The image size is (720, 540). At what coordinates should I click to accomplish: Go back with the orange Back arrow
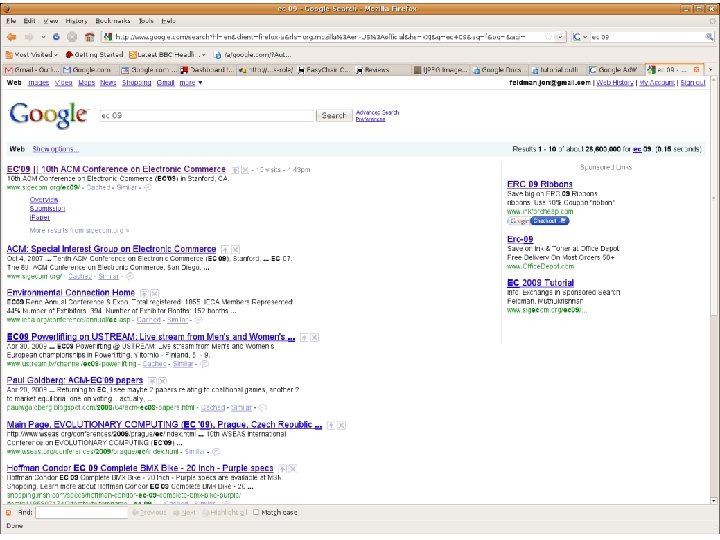tap(11, 37)
